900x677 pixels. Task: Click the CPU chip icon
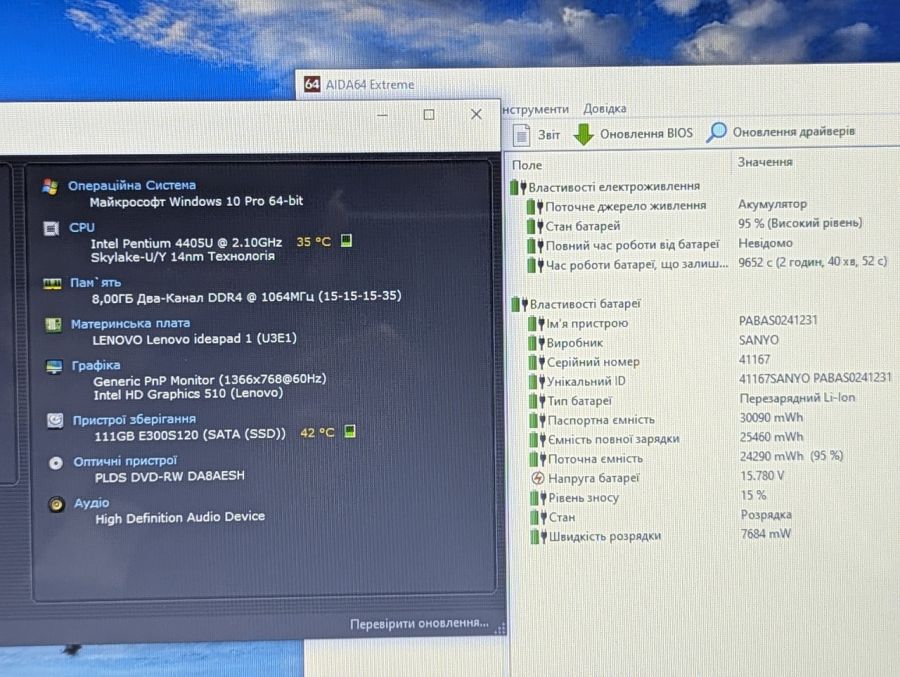pos(51,229)
